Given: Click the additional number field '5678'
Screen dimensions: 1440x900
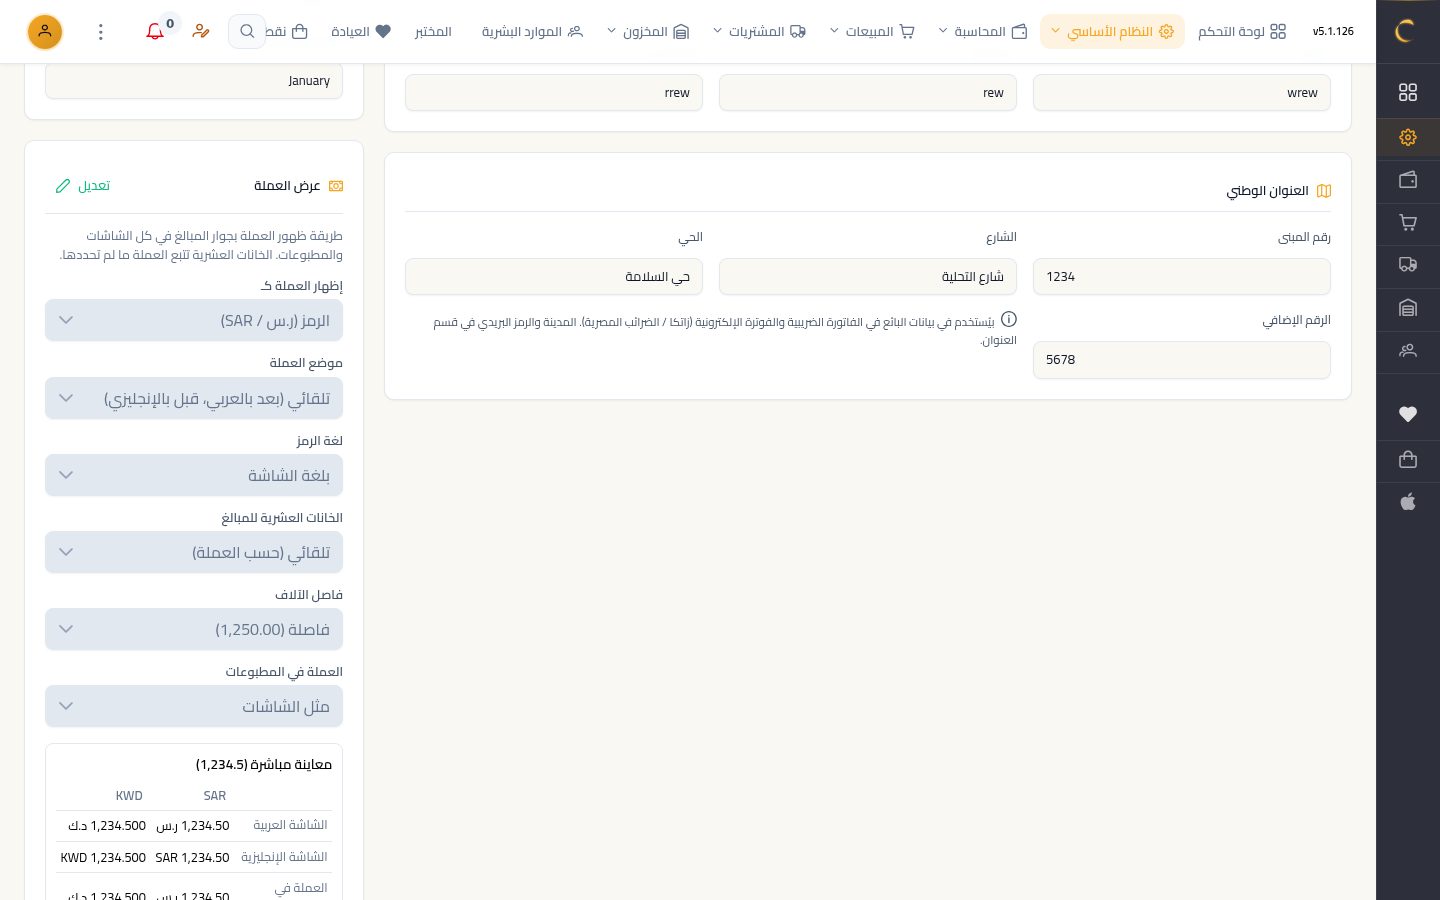Looking at the screenshot, I should coord(1182,360).
